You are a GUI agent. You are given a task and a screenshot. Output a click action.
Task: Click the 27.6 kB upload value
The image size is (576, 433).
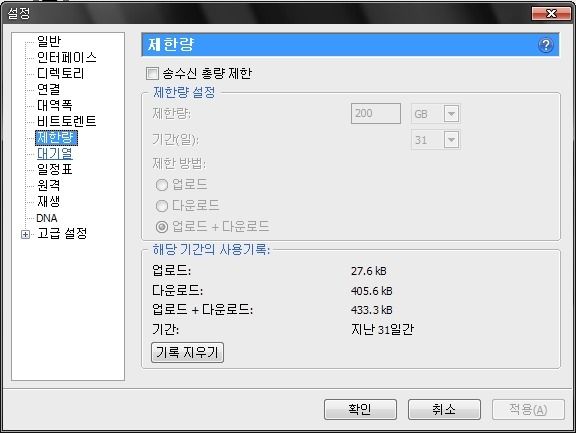[x=368, y=271]
